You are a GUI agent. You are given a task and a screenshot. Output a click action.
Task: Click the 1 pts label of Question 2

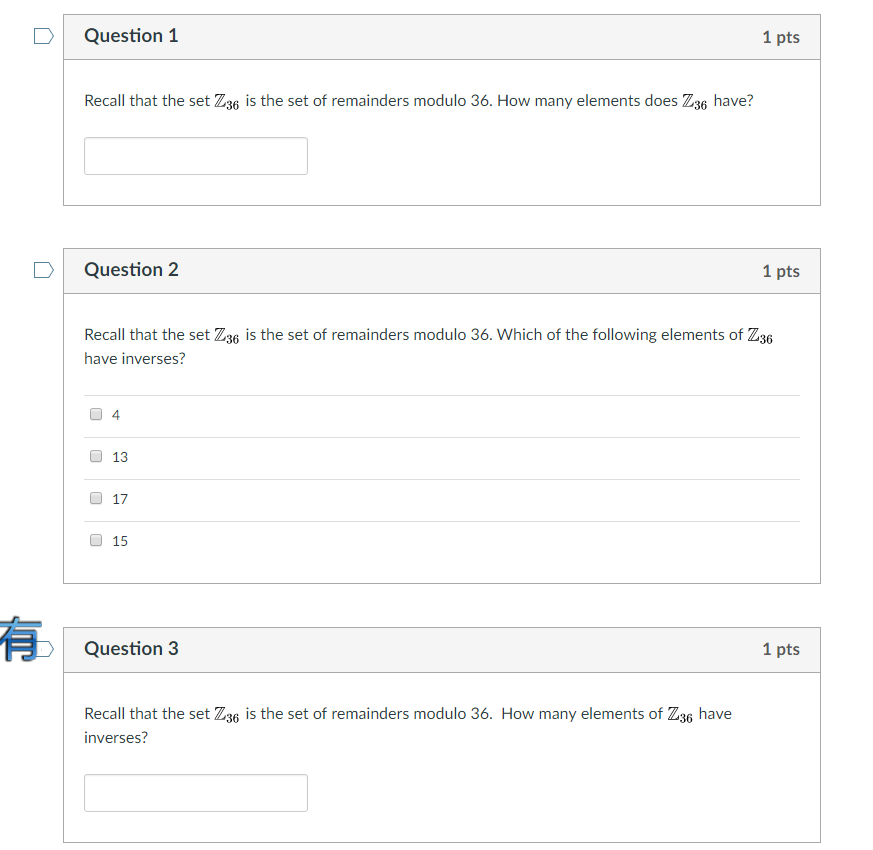[x=780, y=271]
